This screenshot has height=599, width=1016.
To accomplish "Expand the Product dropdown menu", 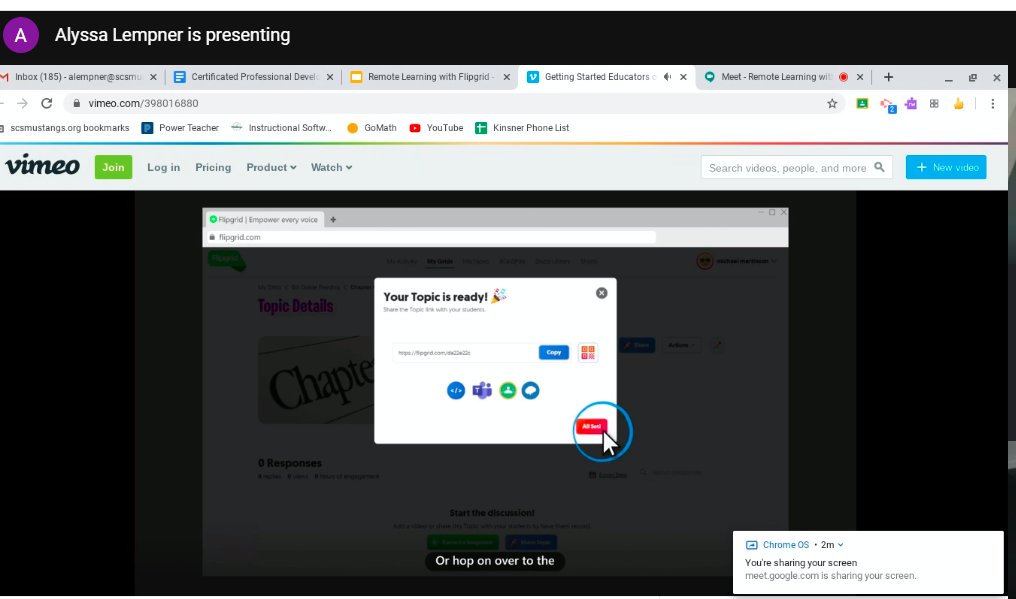I will (271, 167).
